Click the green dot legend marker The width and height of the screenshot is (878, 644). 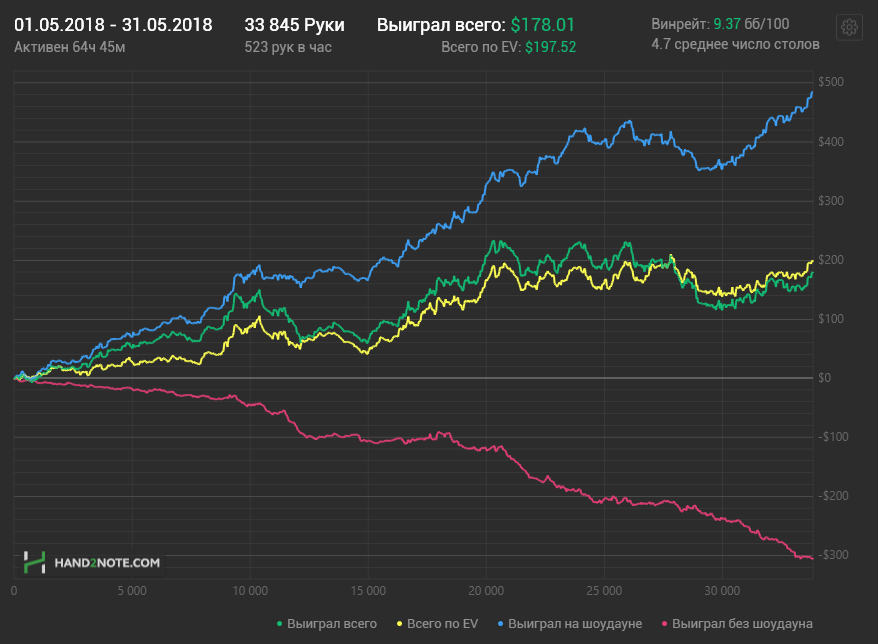[279, 624]
